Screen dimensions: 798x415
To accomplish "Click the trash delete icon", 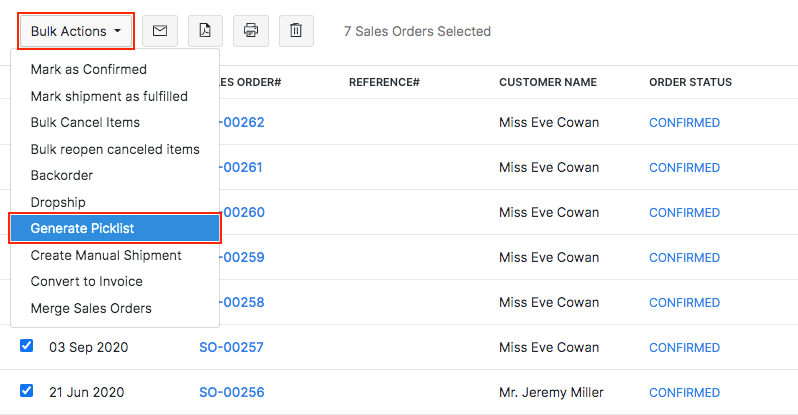I will [296, 31].
